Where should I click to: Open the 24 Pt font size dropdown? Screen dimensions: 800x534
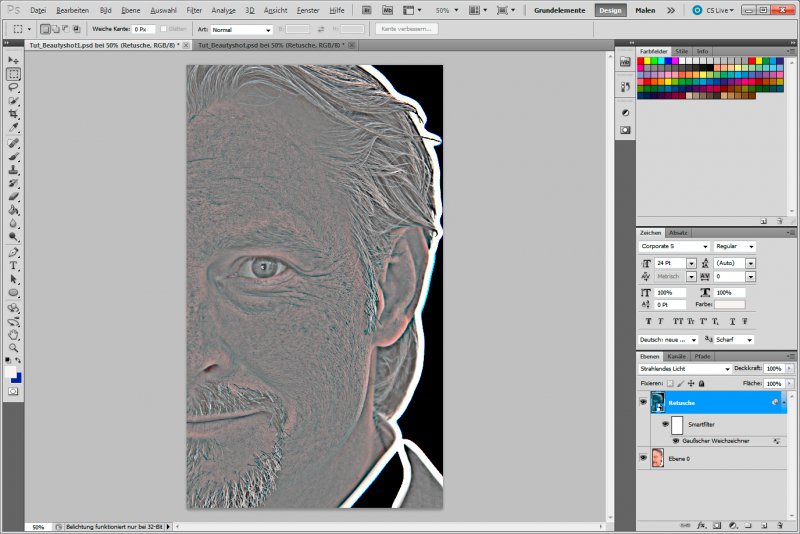coord(691,263)
